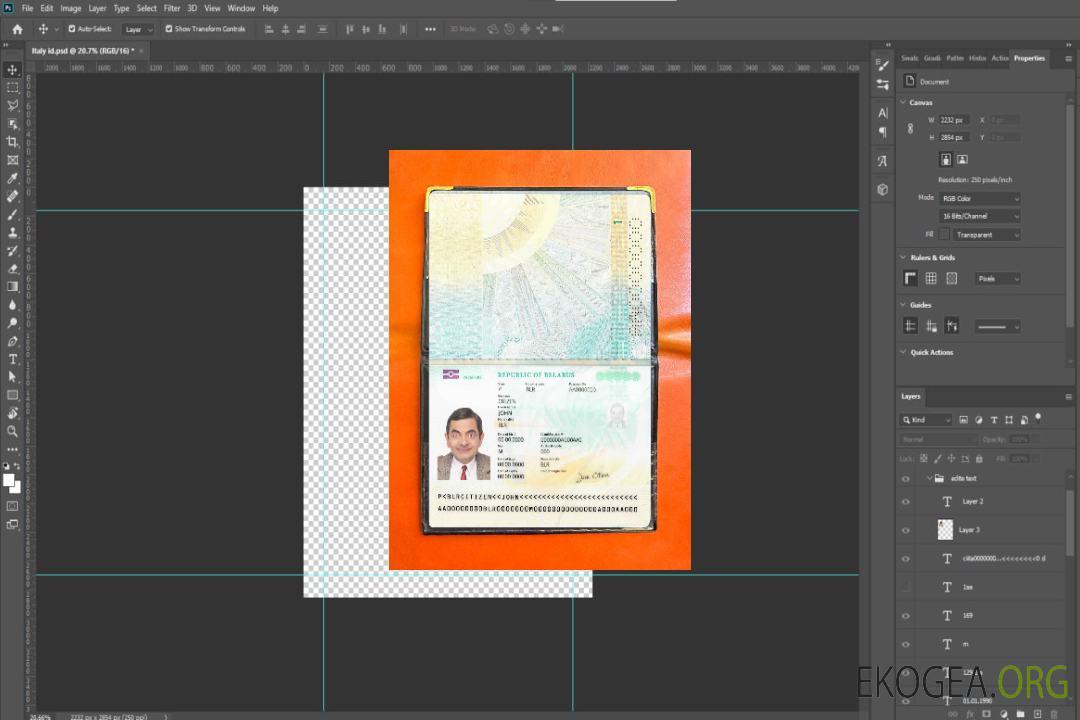The height and width of the screenshot is (720, 1080).
Task: Open the File menu
Action: [x=28, y=8]
